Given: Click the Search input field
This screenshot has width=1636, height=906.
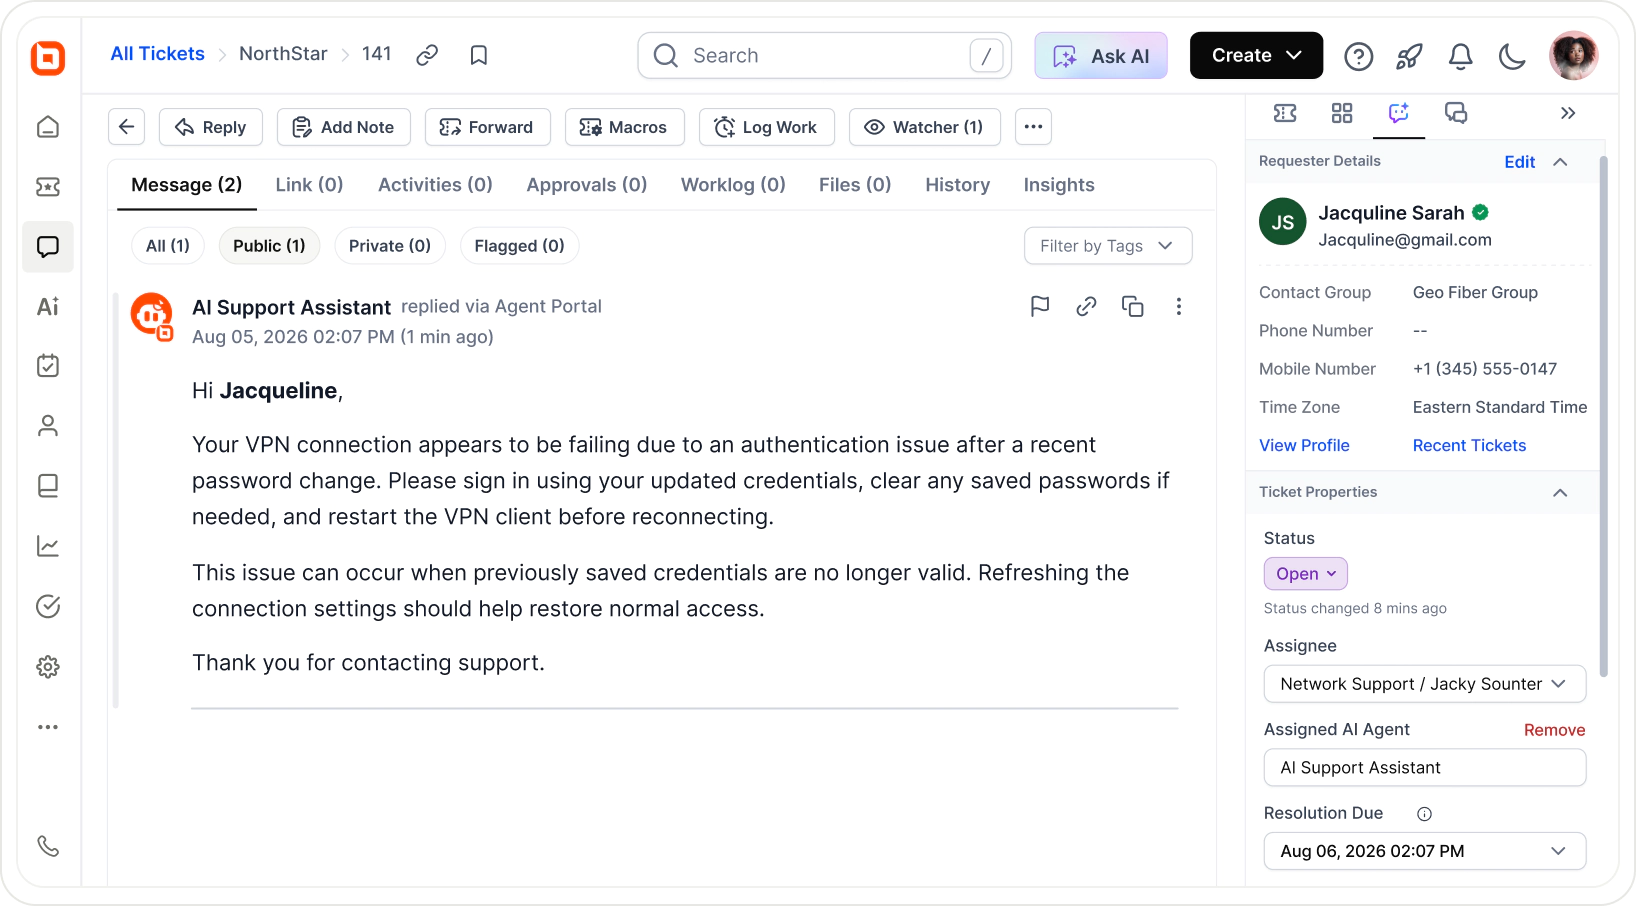Looking at the screenshot, I should (825, 55).
